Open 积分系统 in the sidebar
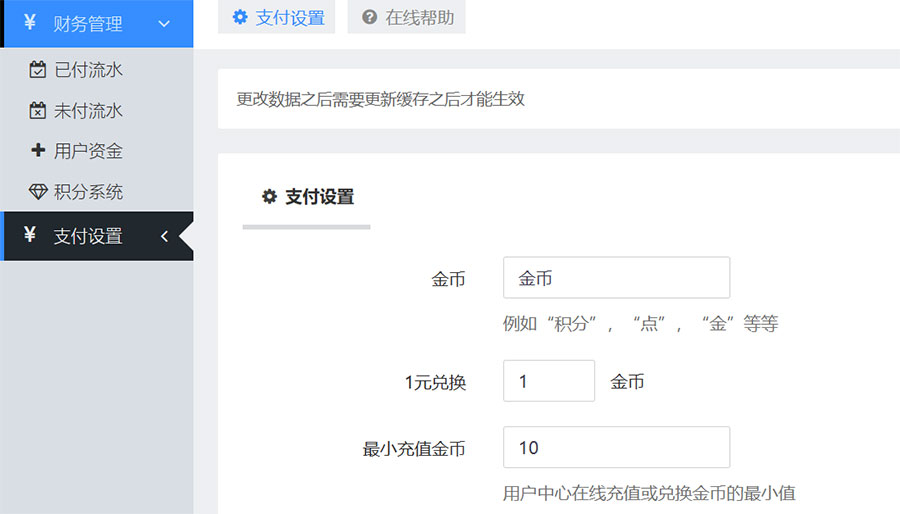Image resolution: width=900 pixels, height=514 pixels. point(88,192)
